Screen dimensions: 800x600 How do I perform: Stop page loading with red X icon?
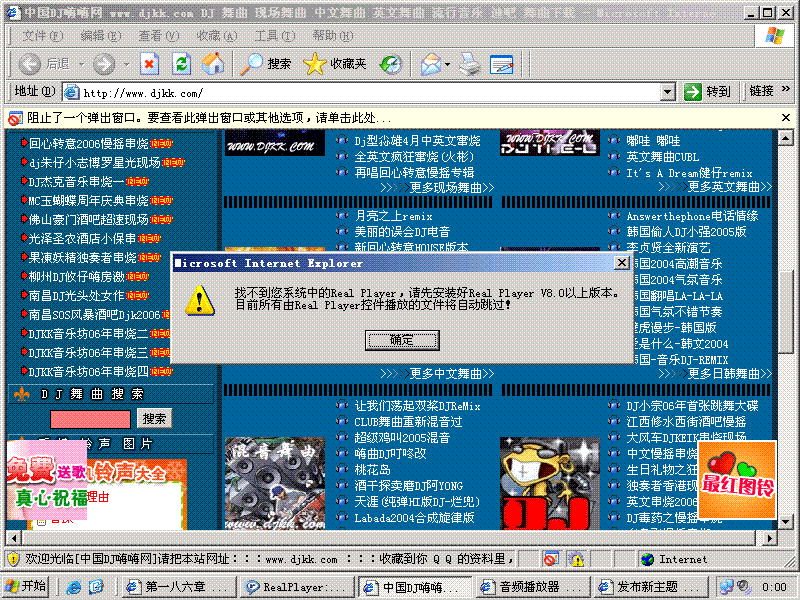point(149,64)
